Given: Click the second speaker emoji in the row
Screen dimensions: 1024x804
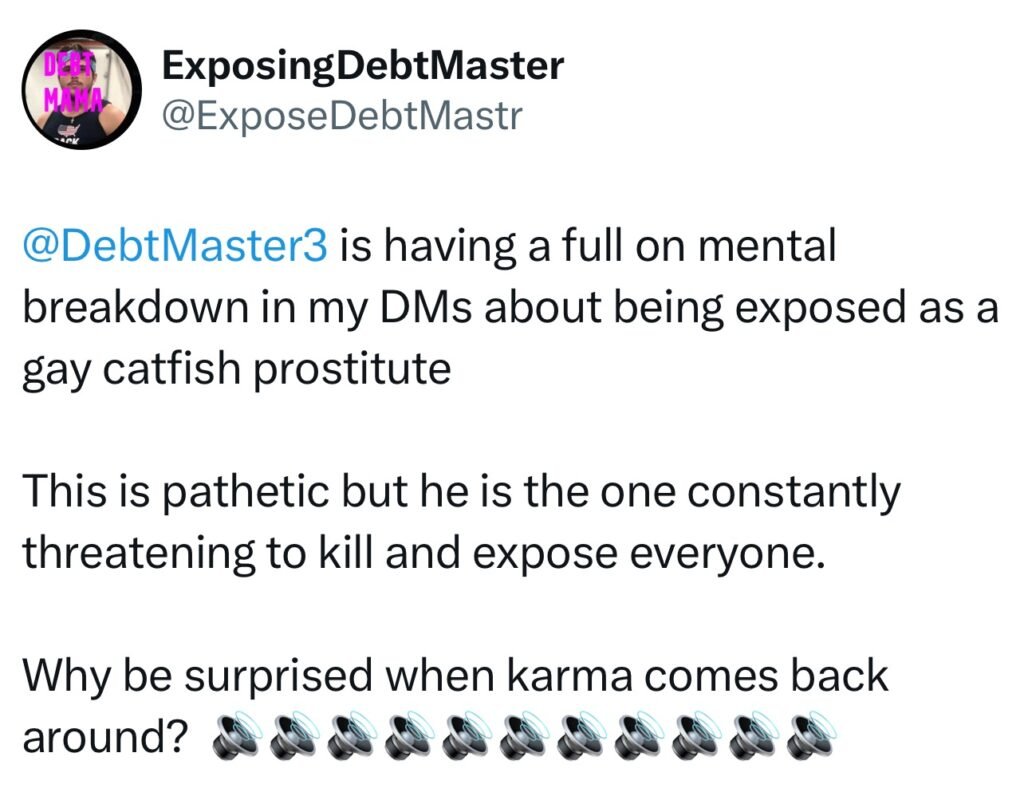Looking at the screenshot, I should (x=289, y=736).
